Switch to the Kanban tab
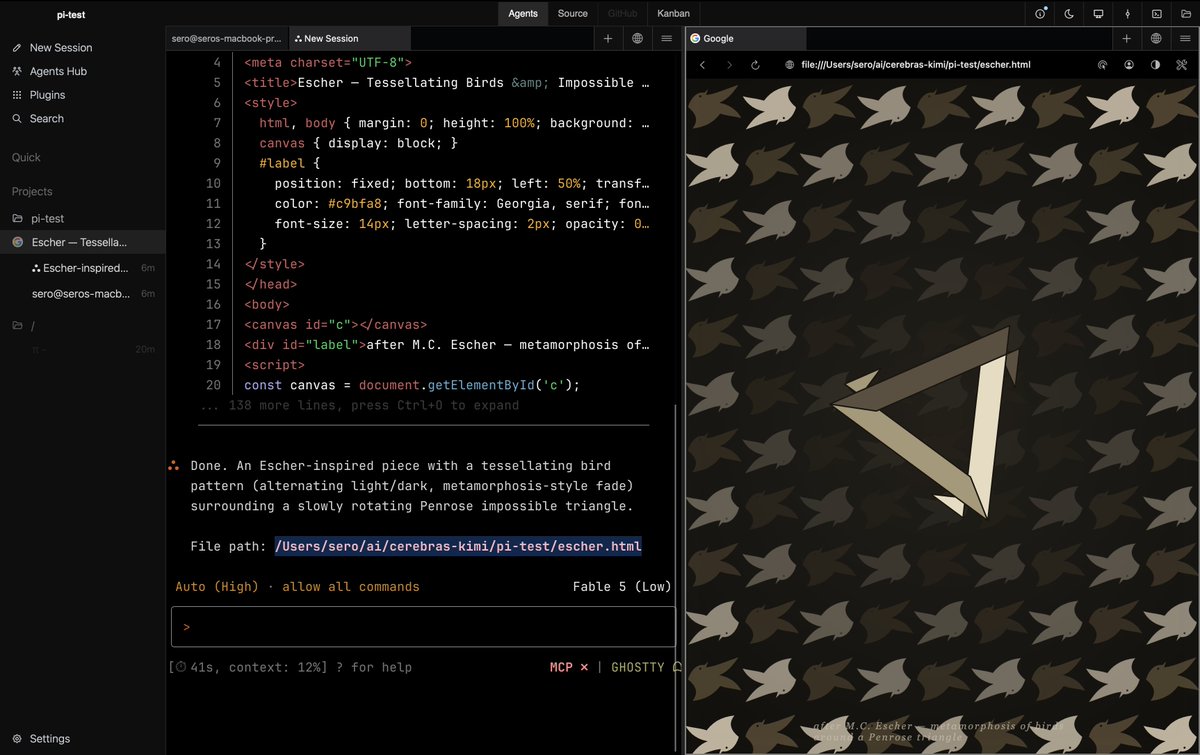1200x755 pixels. coord(673,13)
